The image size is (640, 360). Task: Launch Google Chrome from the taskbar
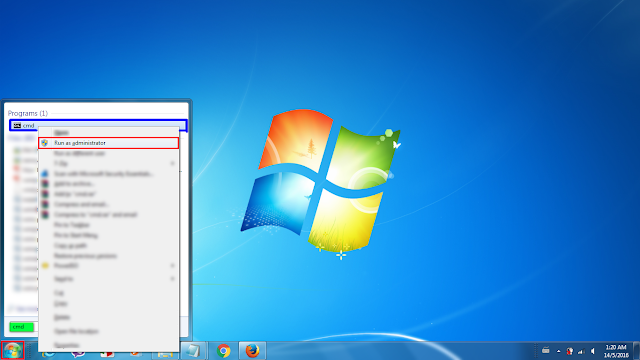click(x=223, y=351)
